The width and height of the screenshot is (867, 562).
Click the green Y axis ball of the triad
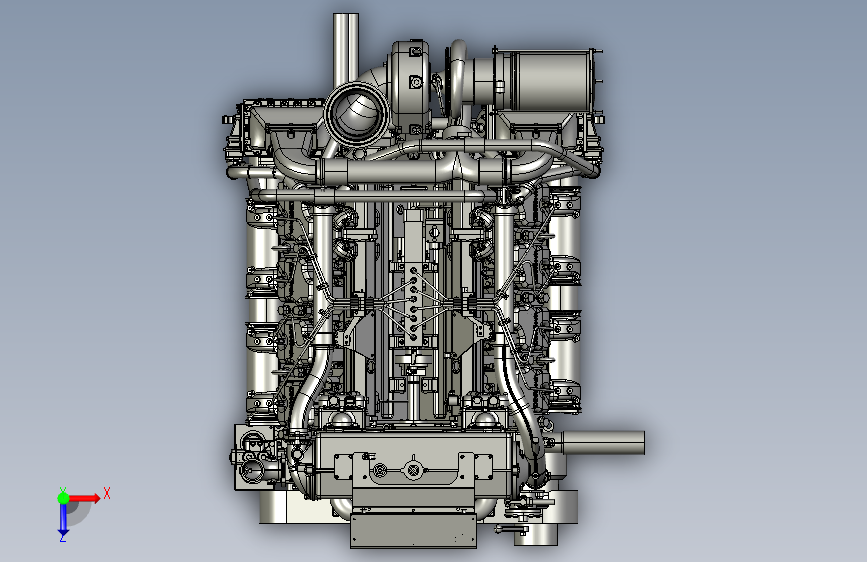click(63, 498)
